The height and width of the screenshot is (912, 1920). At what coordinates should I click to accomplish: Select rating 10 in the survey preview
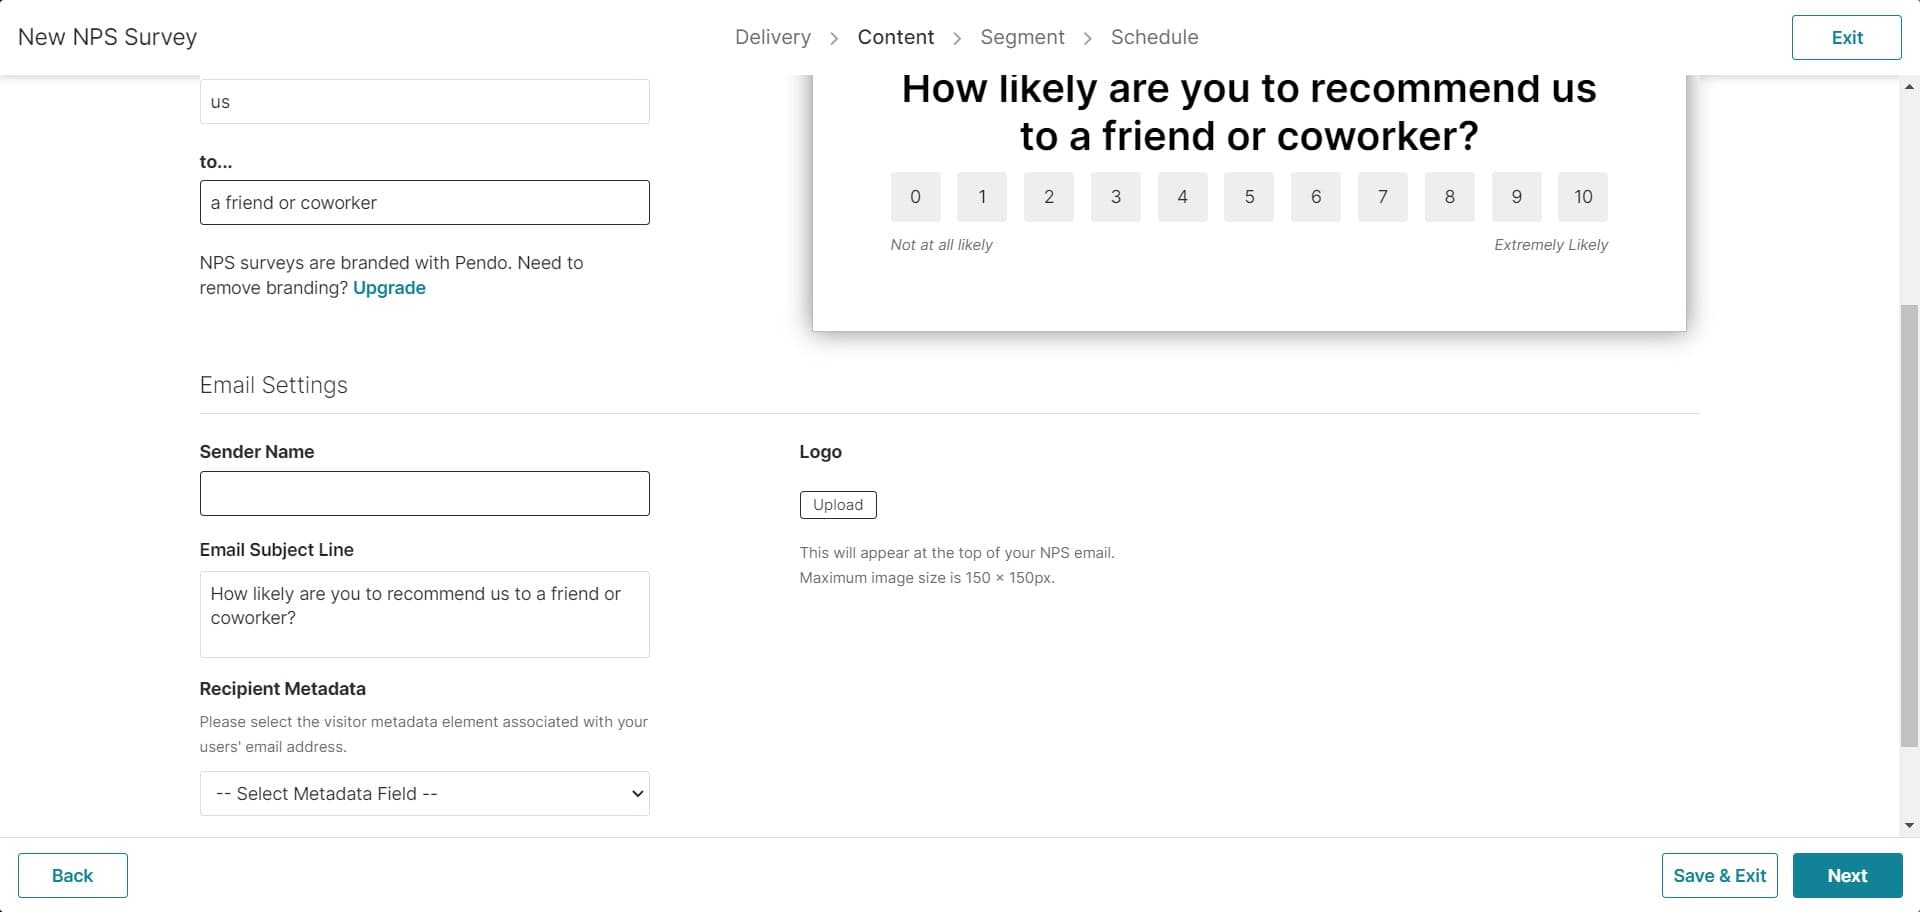[1583, 197]
